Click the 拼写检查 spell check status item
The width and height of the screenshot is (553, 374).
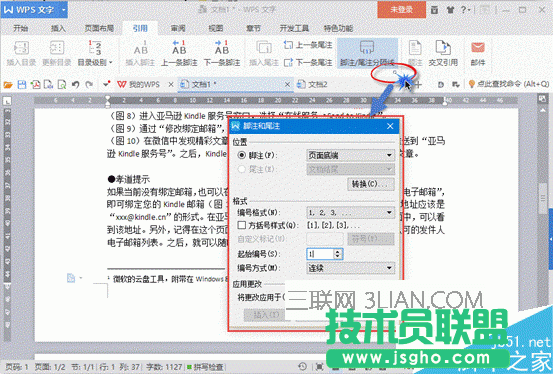205,367
